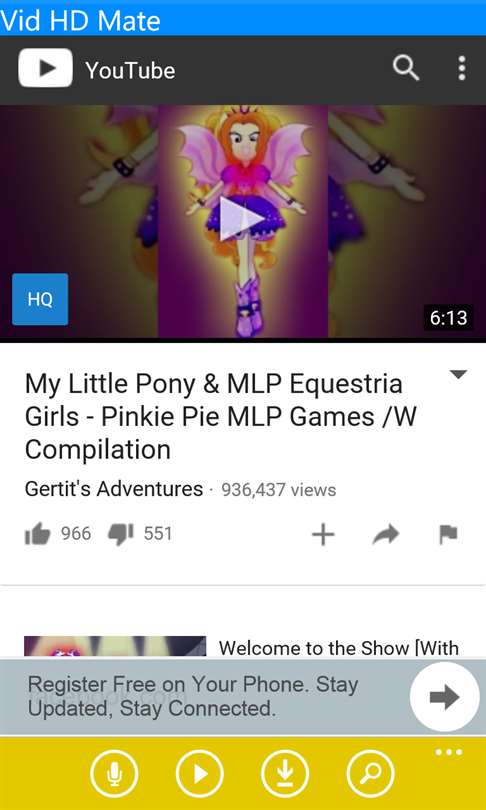
Task: Expand video description with down arrow
Action: (x=458, y=375)
